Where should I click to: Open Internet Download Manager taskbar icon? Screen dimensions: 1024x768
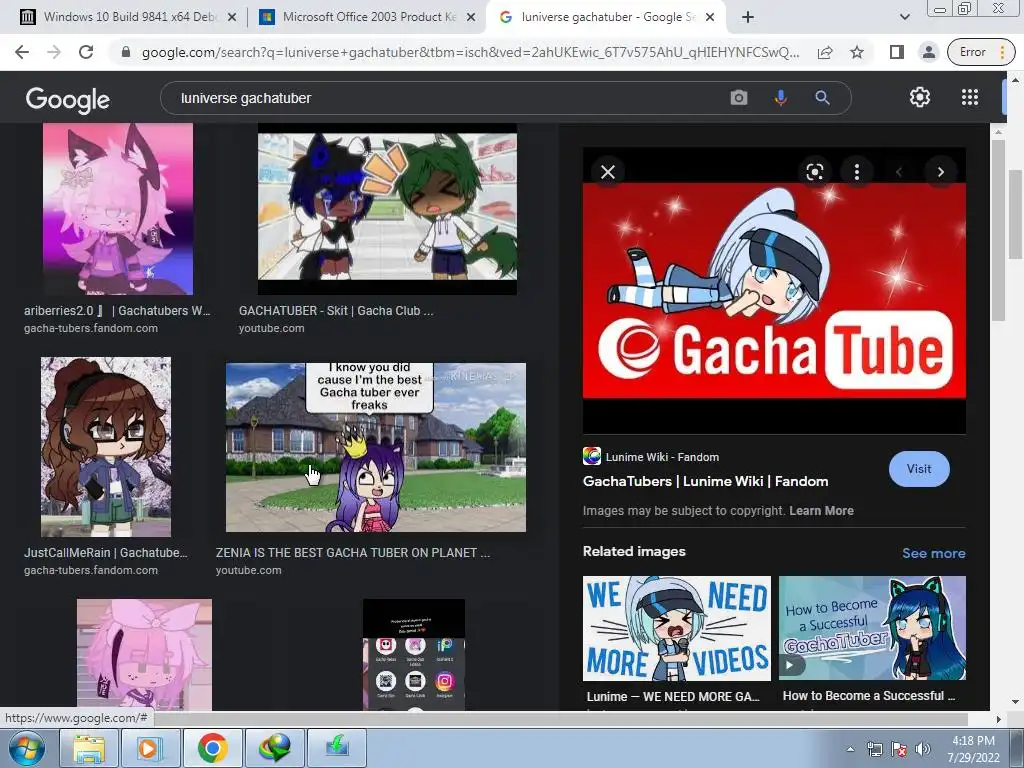point(274,748)
